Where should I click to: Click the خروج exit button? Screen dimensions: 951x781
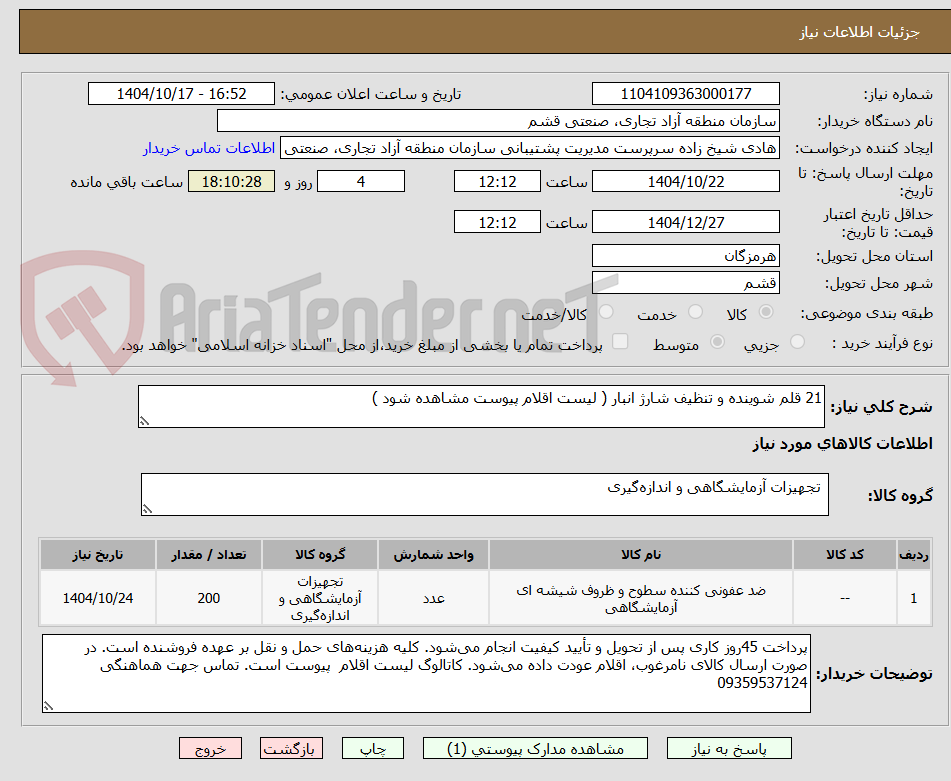click(209, 747)
